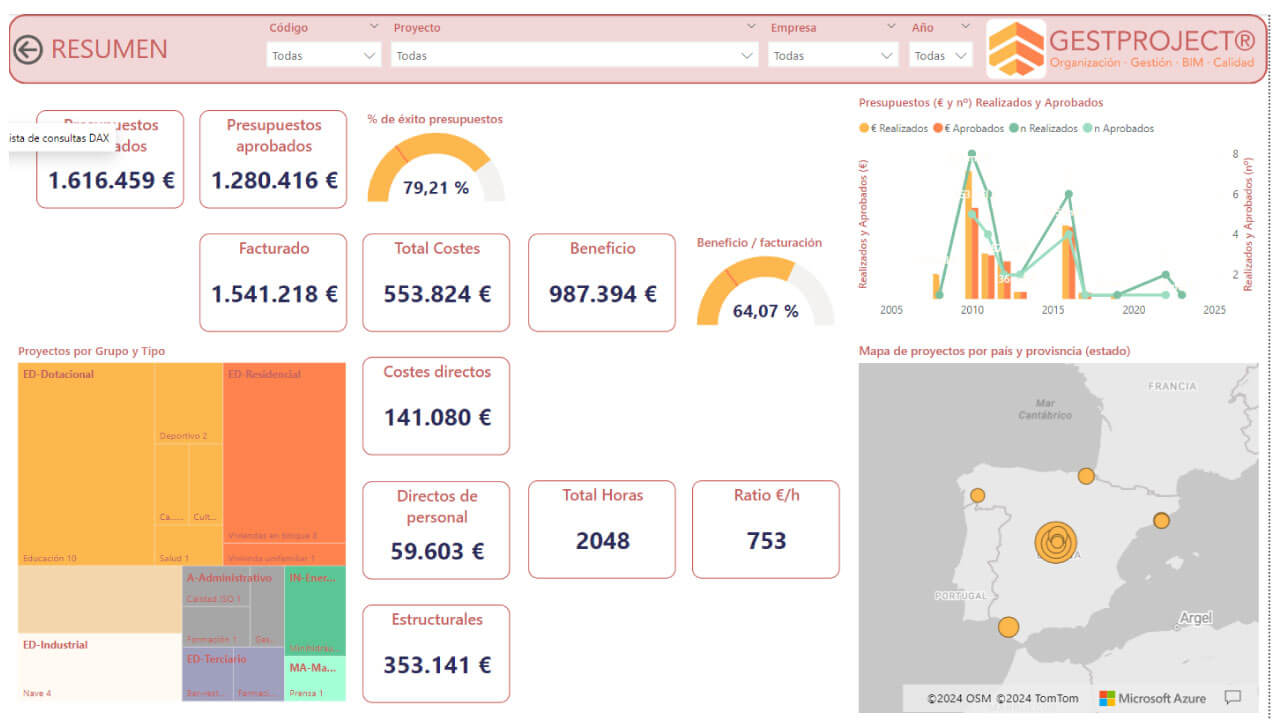The image size is (1280, 720).
Task: Toggle the € Realizados legend item
Action: tap(894, 128)
